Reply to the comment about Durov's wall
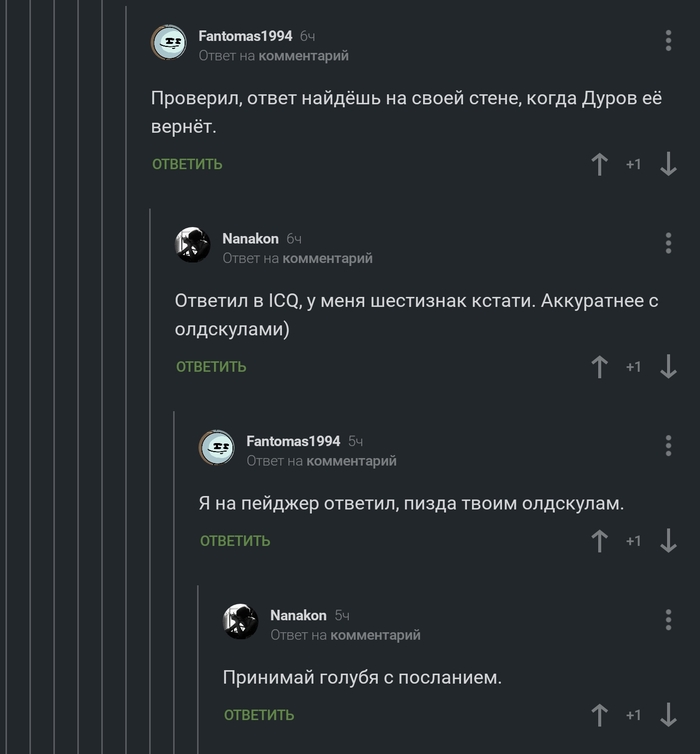The height and width of the screenshot is (754, 700). click(x=187, y=164)
